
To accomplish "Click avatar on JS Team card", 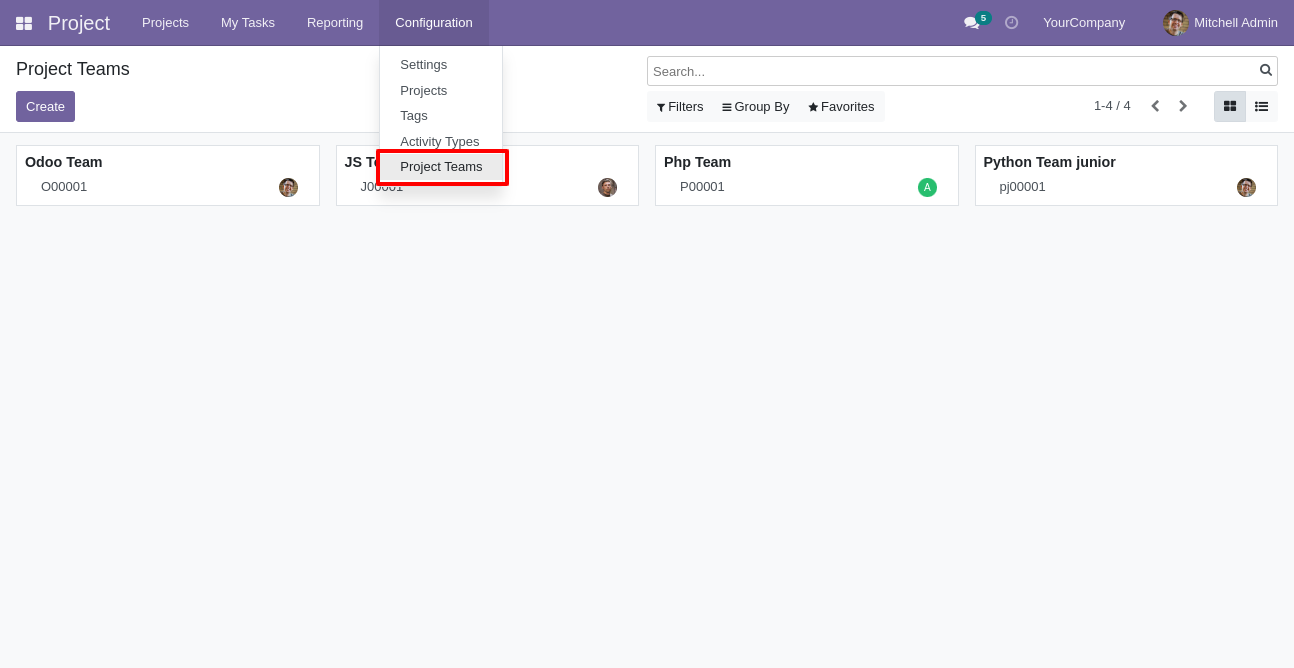I will [607, 187].
